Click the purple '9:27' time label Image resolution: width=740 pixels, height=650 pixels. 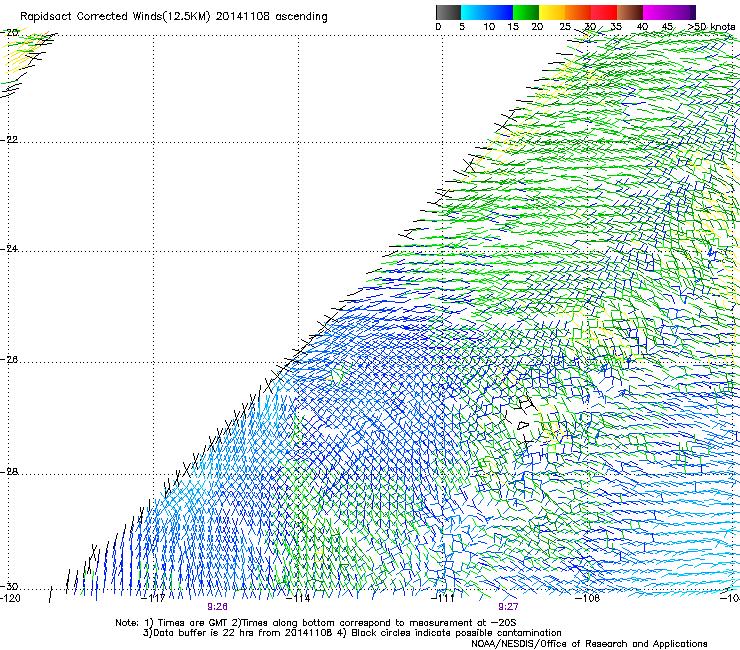coord(508,607)
